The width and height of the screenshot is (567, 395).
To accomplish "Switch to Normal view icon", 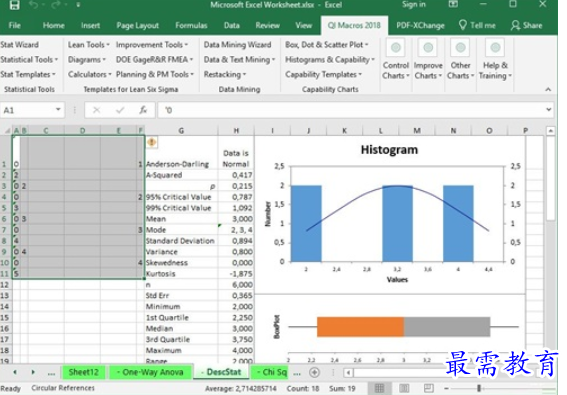I will tap(379, 388).
